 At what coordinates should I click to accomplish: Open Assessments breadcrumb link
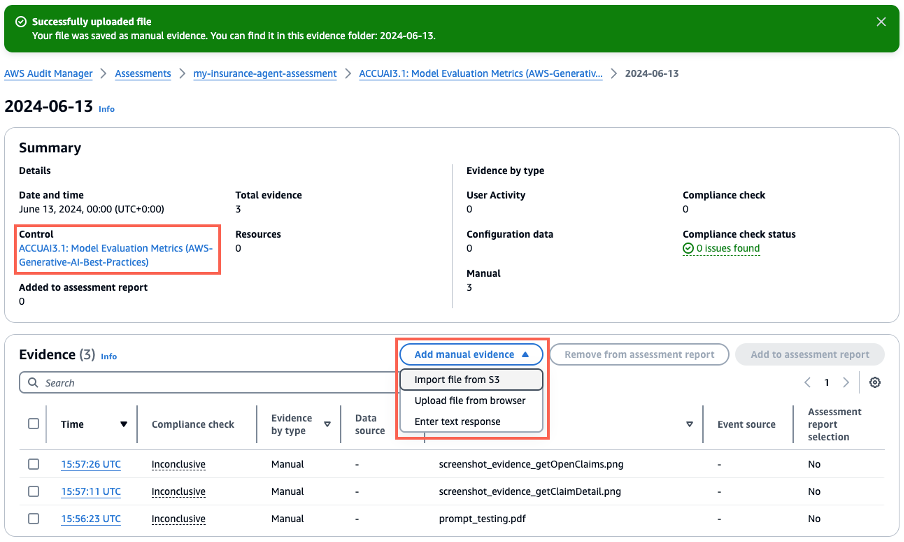(143, 74)
